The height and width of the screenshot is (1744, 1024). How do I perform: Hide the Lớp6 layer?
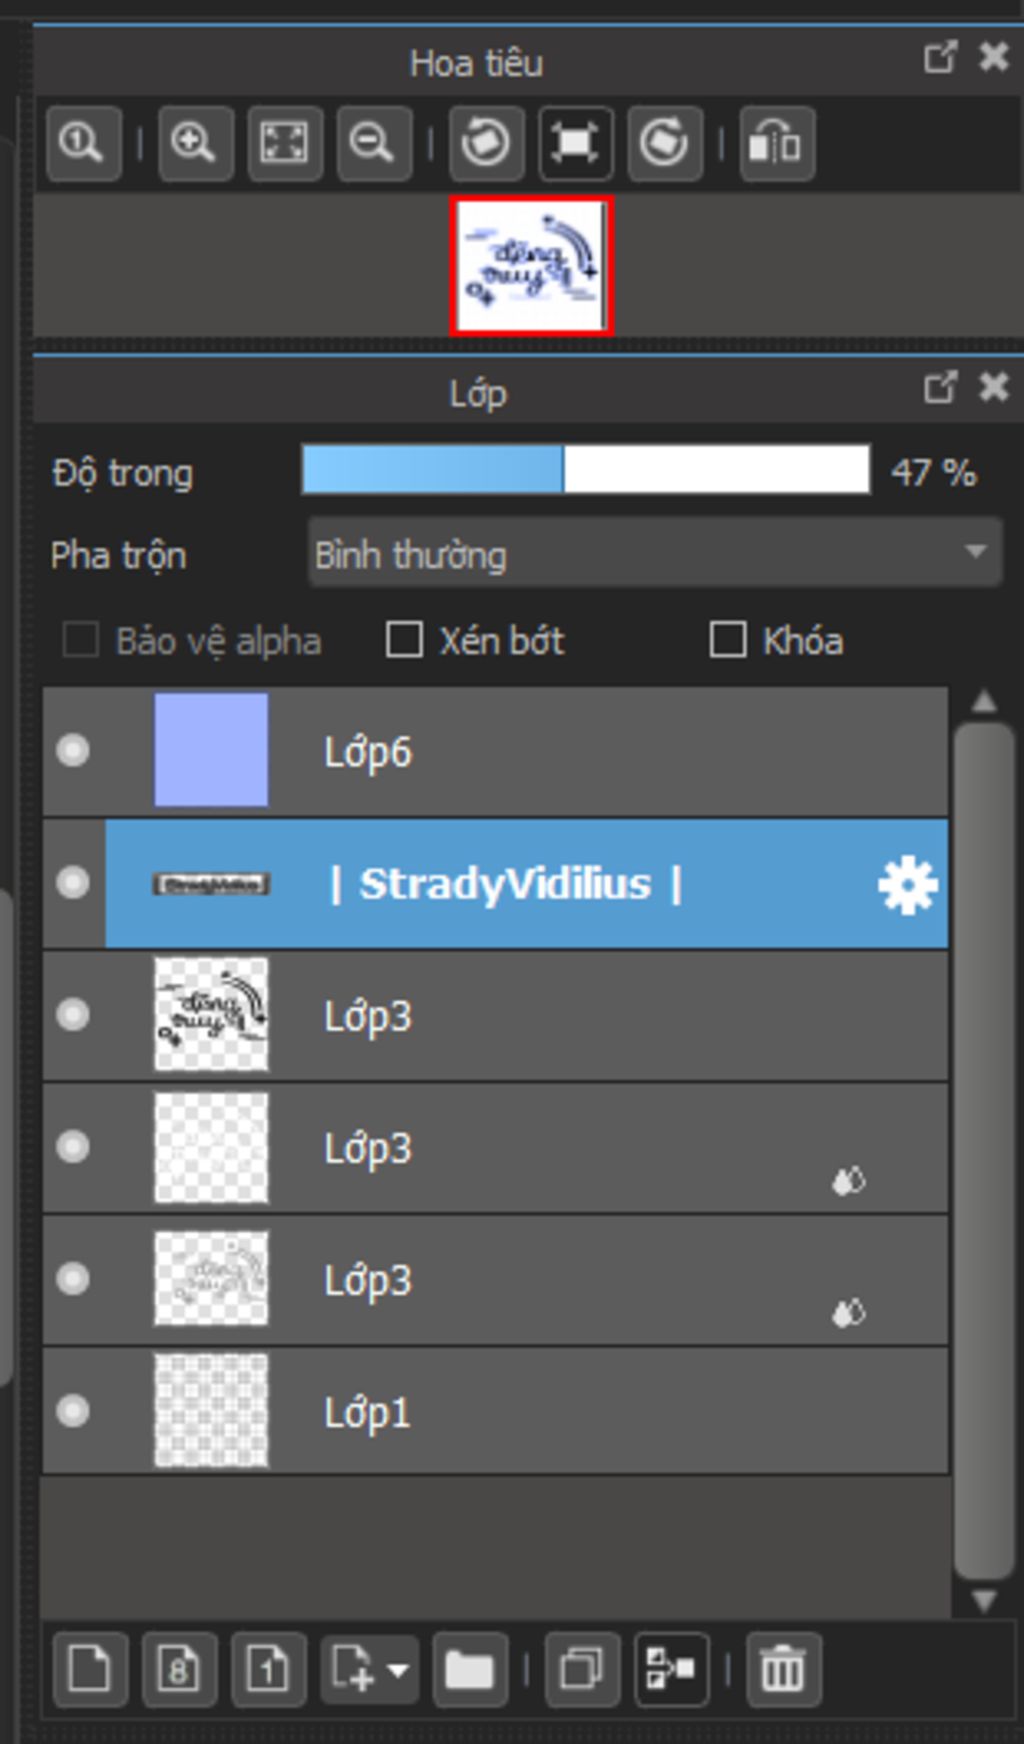pos(73,751)
